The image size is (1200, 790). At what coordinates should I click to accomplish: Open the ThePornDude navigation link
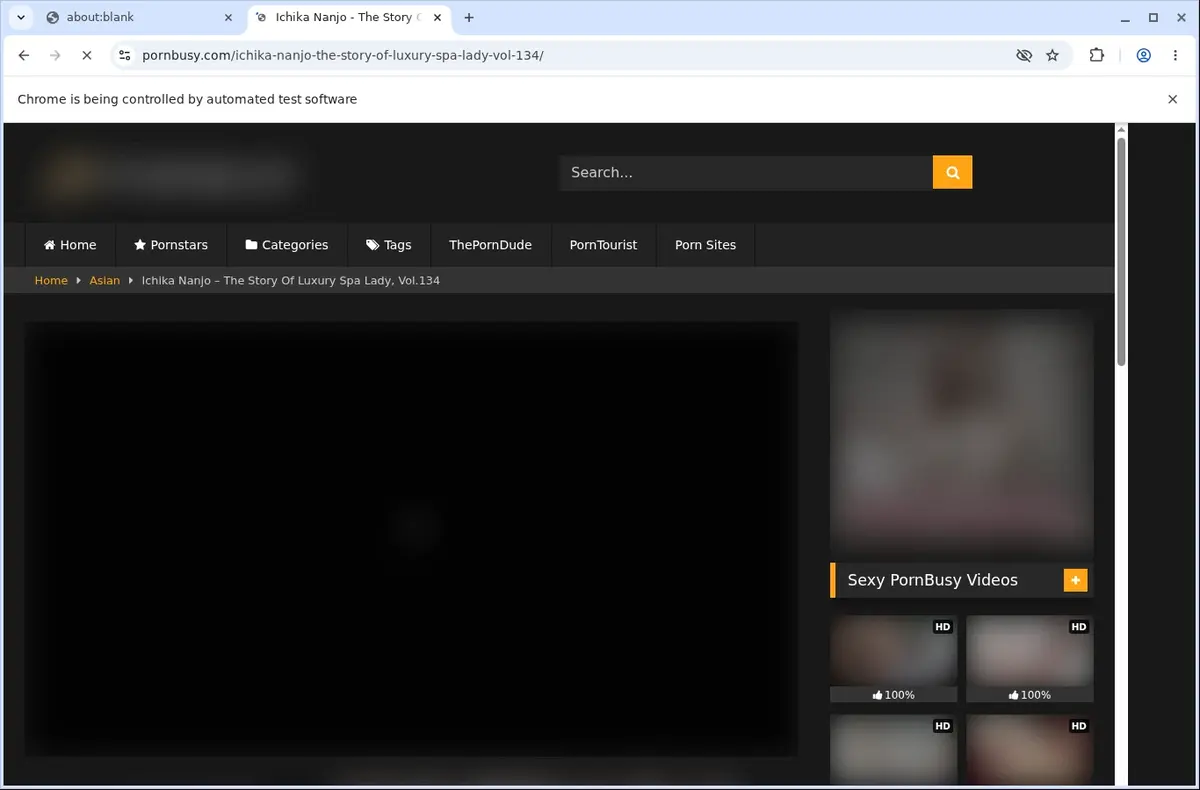pyautogui.click(x=491, y=245)
